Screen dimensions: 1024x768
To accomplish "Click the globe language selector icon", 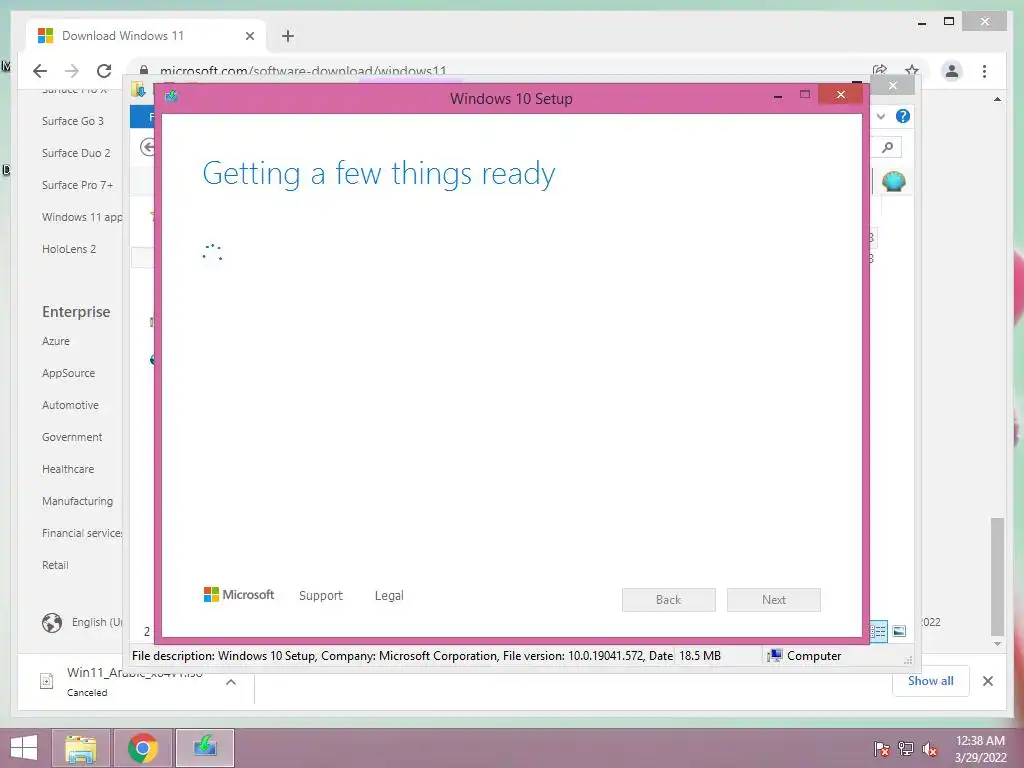I will [x=52, y=622].
